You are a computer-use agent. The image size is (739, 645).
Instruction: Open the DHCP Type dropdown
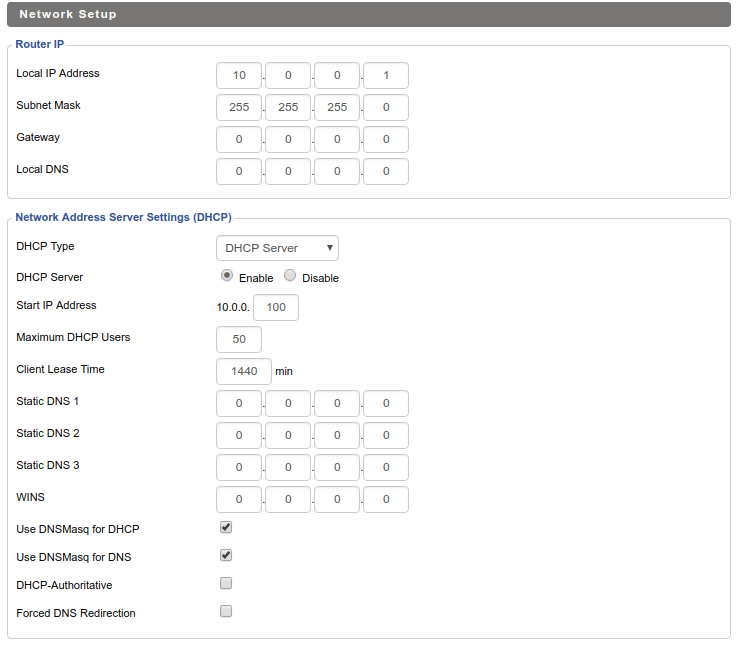click(277, 248)
